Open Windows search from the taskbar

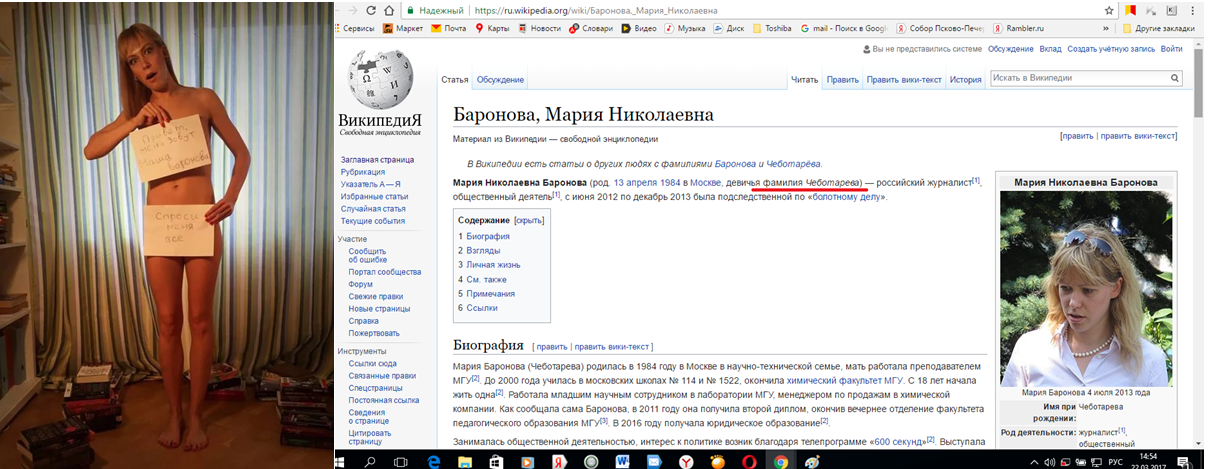(370, 461)
